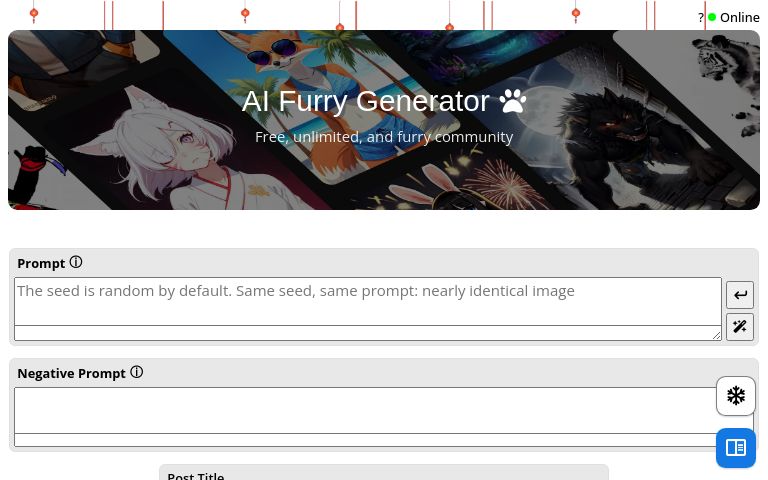Click the green online status dot
The height and width of the screenshot is (480, 768).
pyautogui.click(x=712, y=17)
